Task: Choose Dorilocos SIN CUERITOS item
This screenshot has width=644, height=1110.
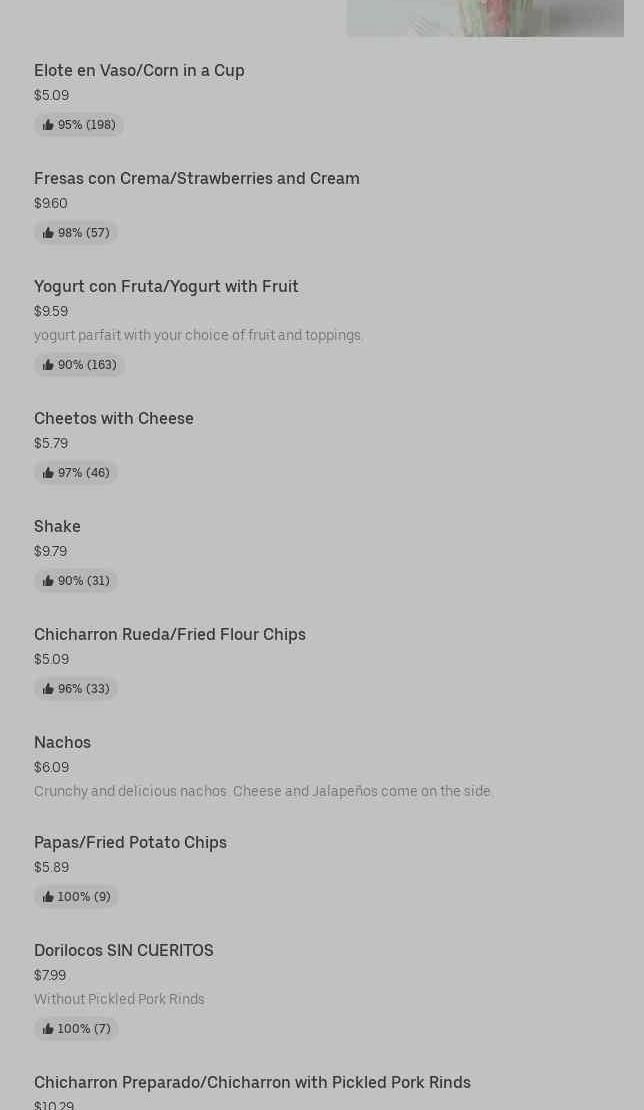Action: coord(124,950)
